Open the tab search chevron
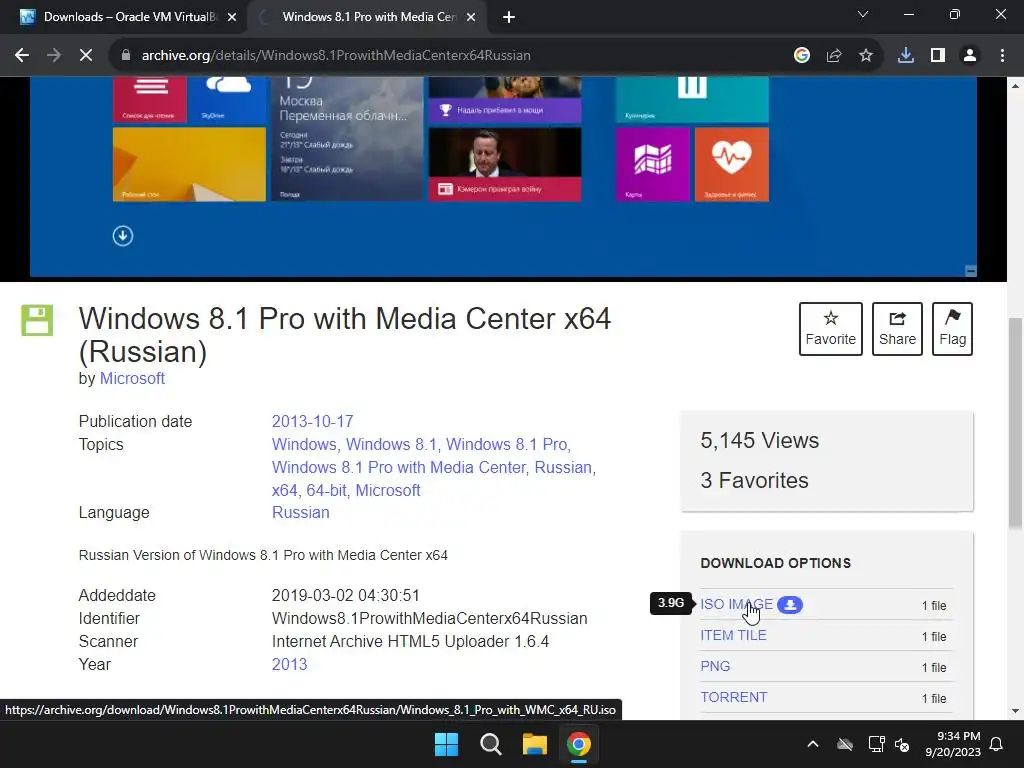1024x768 pixels. tap(863, 14)
